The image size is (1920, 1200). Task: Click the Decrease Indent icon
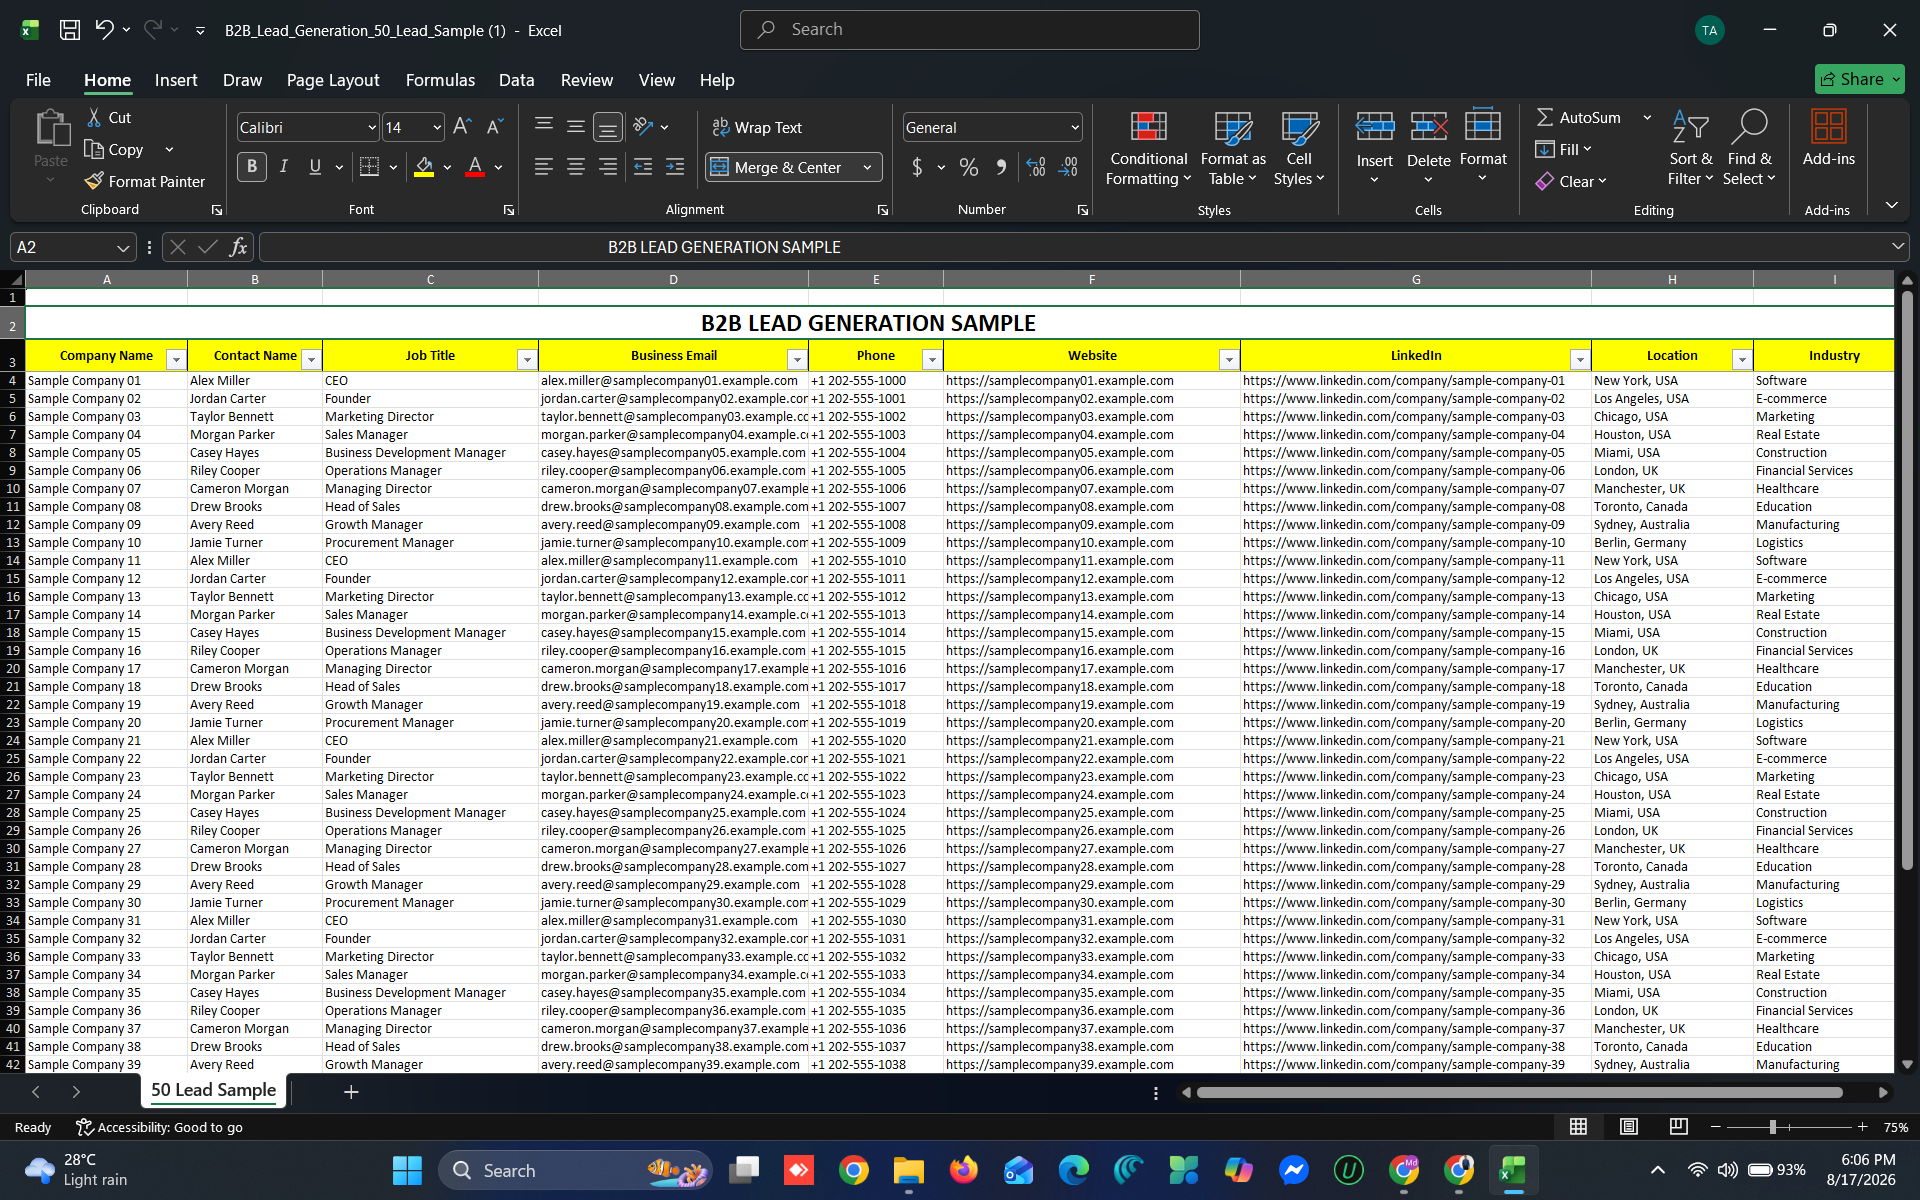point(643,167)
